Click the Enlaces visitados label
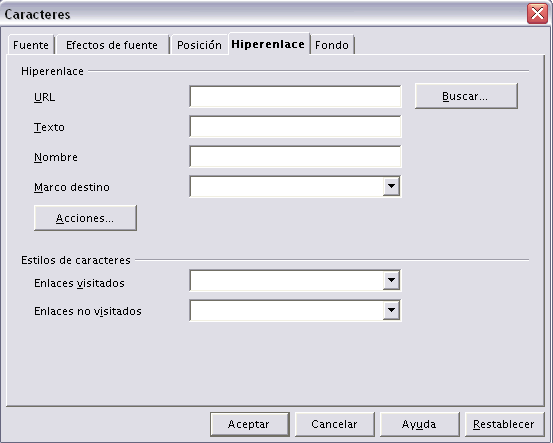Viewport: 553px width, 443px height. click(79, 283)
